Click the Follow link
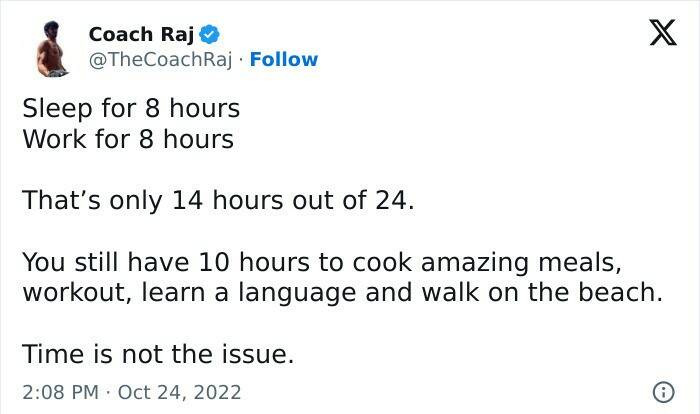This screenshot has width=700, height=414. pyautogui.click(x=283, y=59)
